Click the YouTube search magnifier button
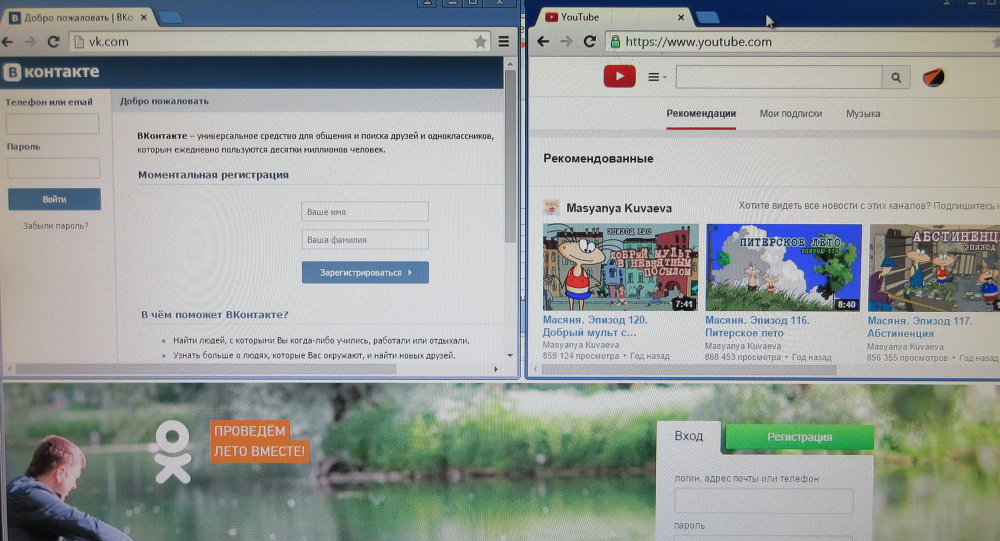The image size is (1000, 541). (896, 78)
